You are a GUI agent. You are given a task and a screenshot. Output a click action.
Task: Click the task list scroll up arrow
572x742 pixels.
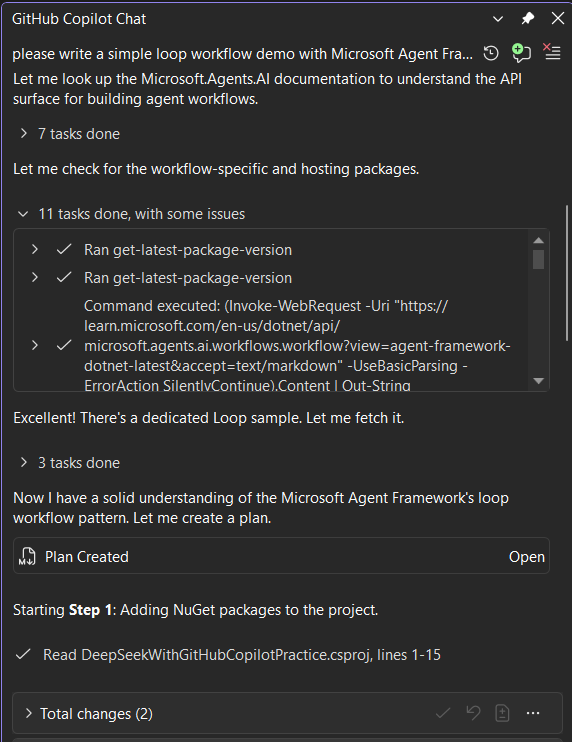[538, 240]
